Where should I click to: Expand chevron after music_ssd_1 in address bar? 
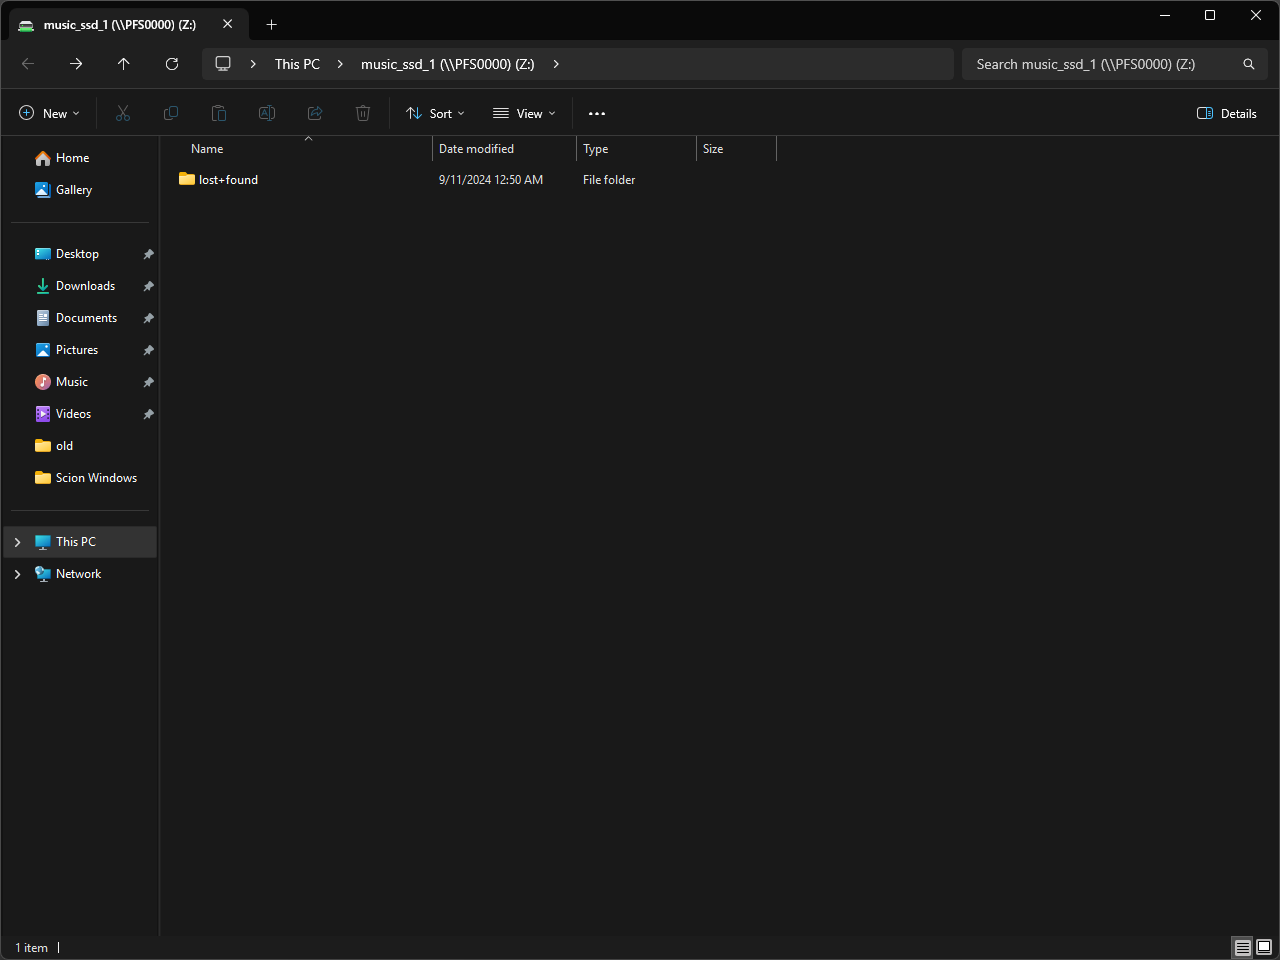(x=556, y=64)
